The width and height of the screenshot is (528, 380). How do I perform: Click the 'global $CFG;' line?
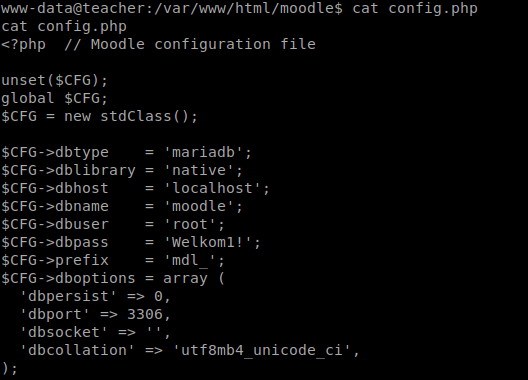54,98
